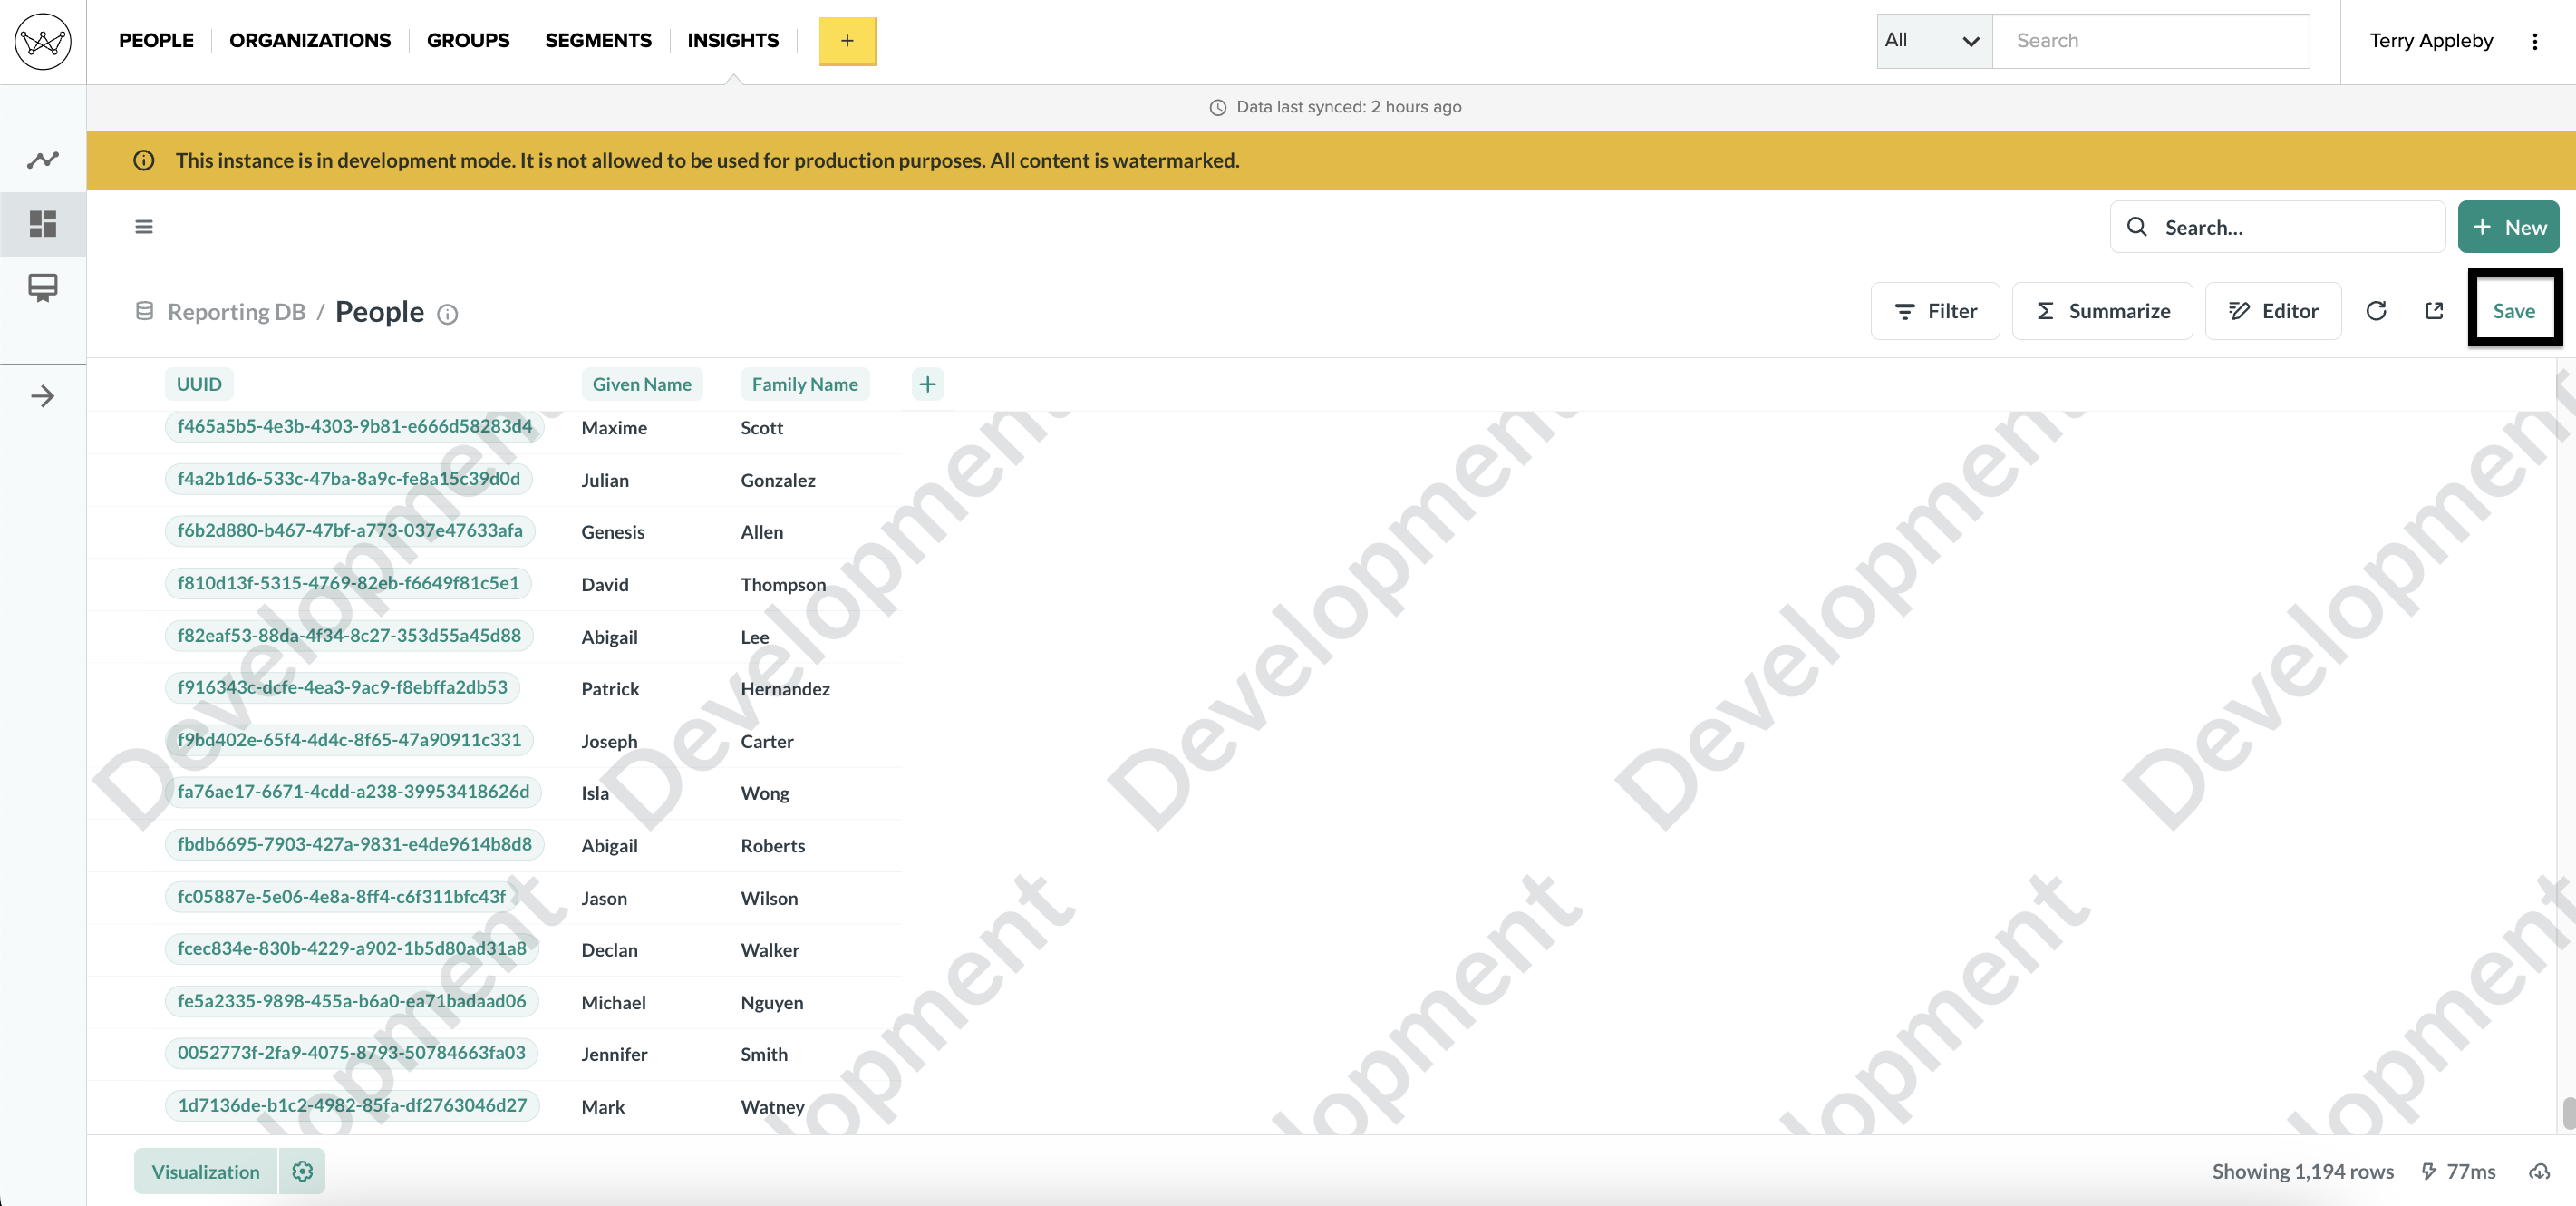Go to ORGANIZATIONS tab

coord(310,40)
